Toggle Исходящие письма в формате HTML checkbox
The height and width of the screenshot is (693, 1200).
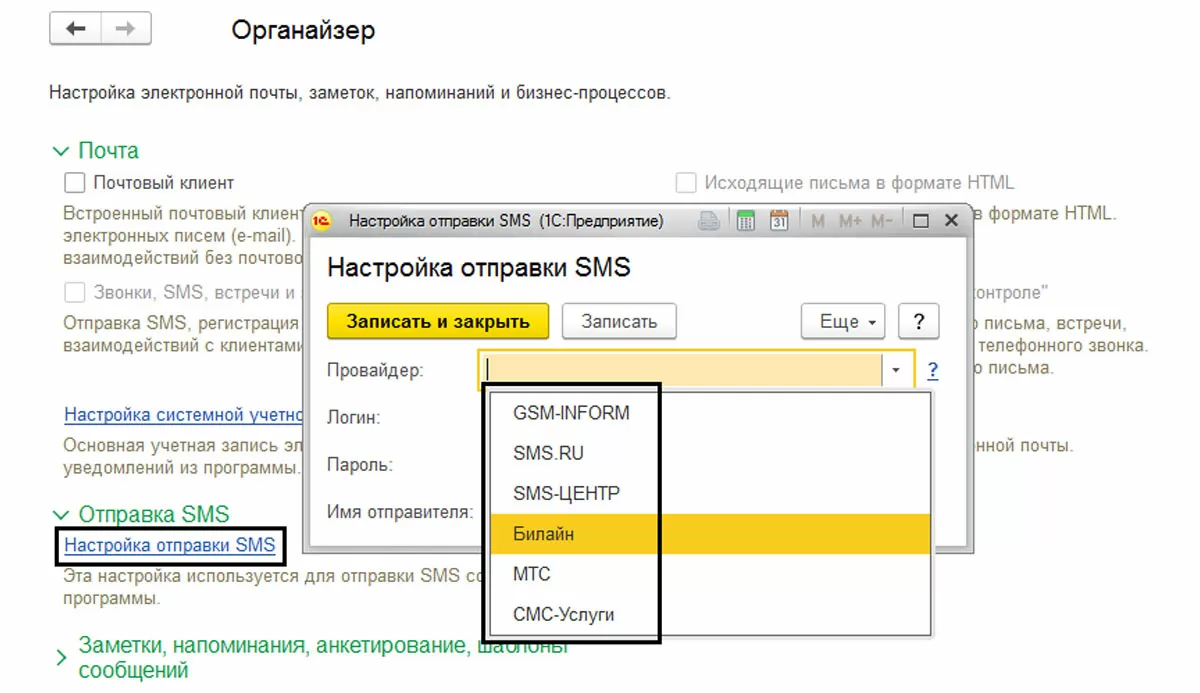(686, 183)
